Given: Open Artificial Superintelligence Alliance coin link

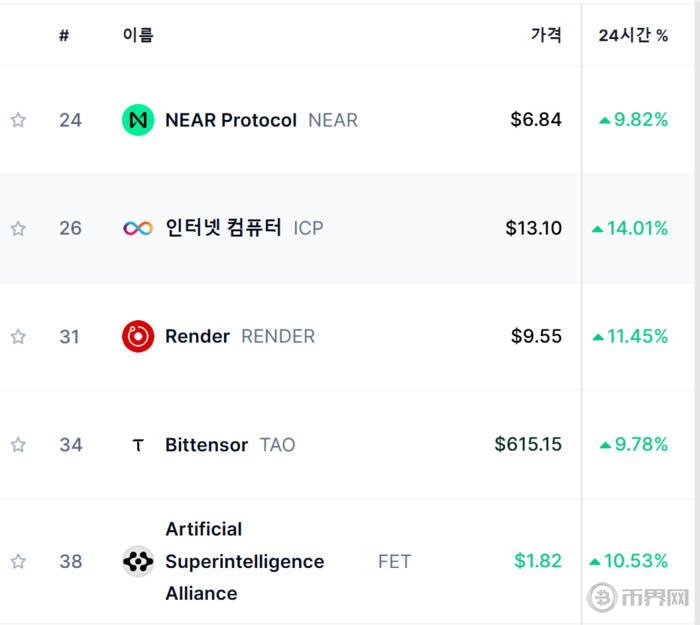Looking at the screenshot, I should tap(245, 561).
